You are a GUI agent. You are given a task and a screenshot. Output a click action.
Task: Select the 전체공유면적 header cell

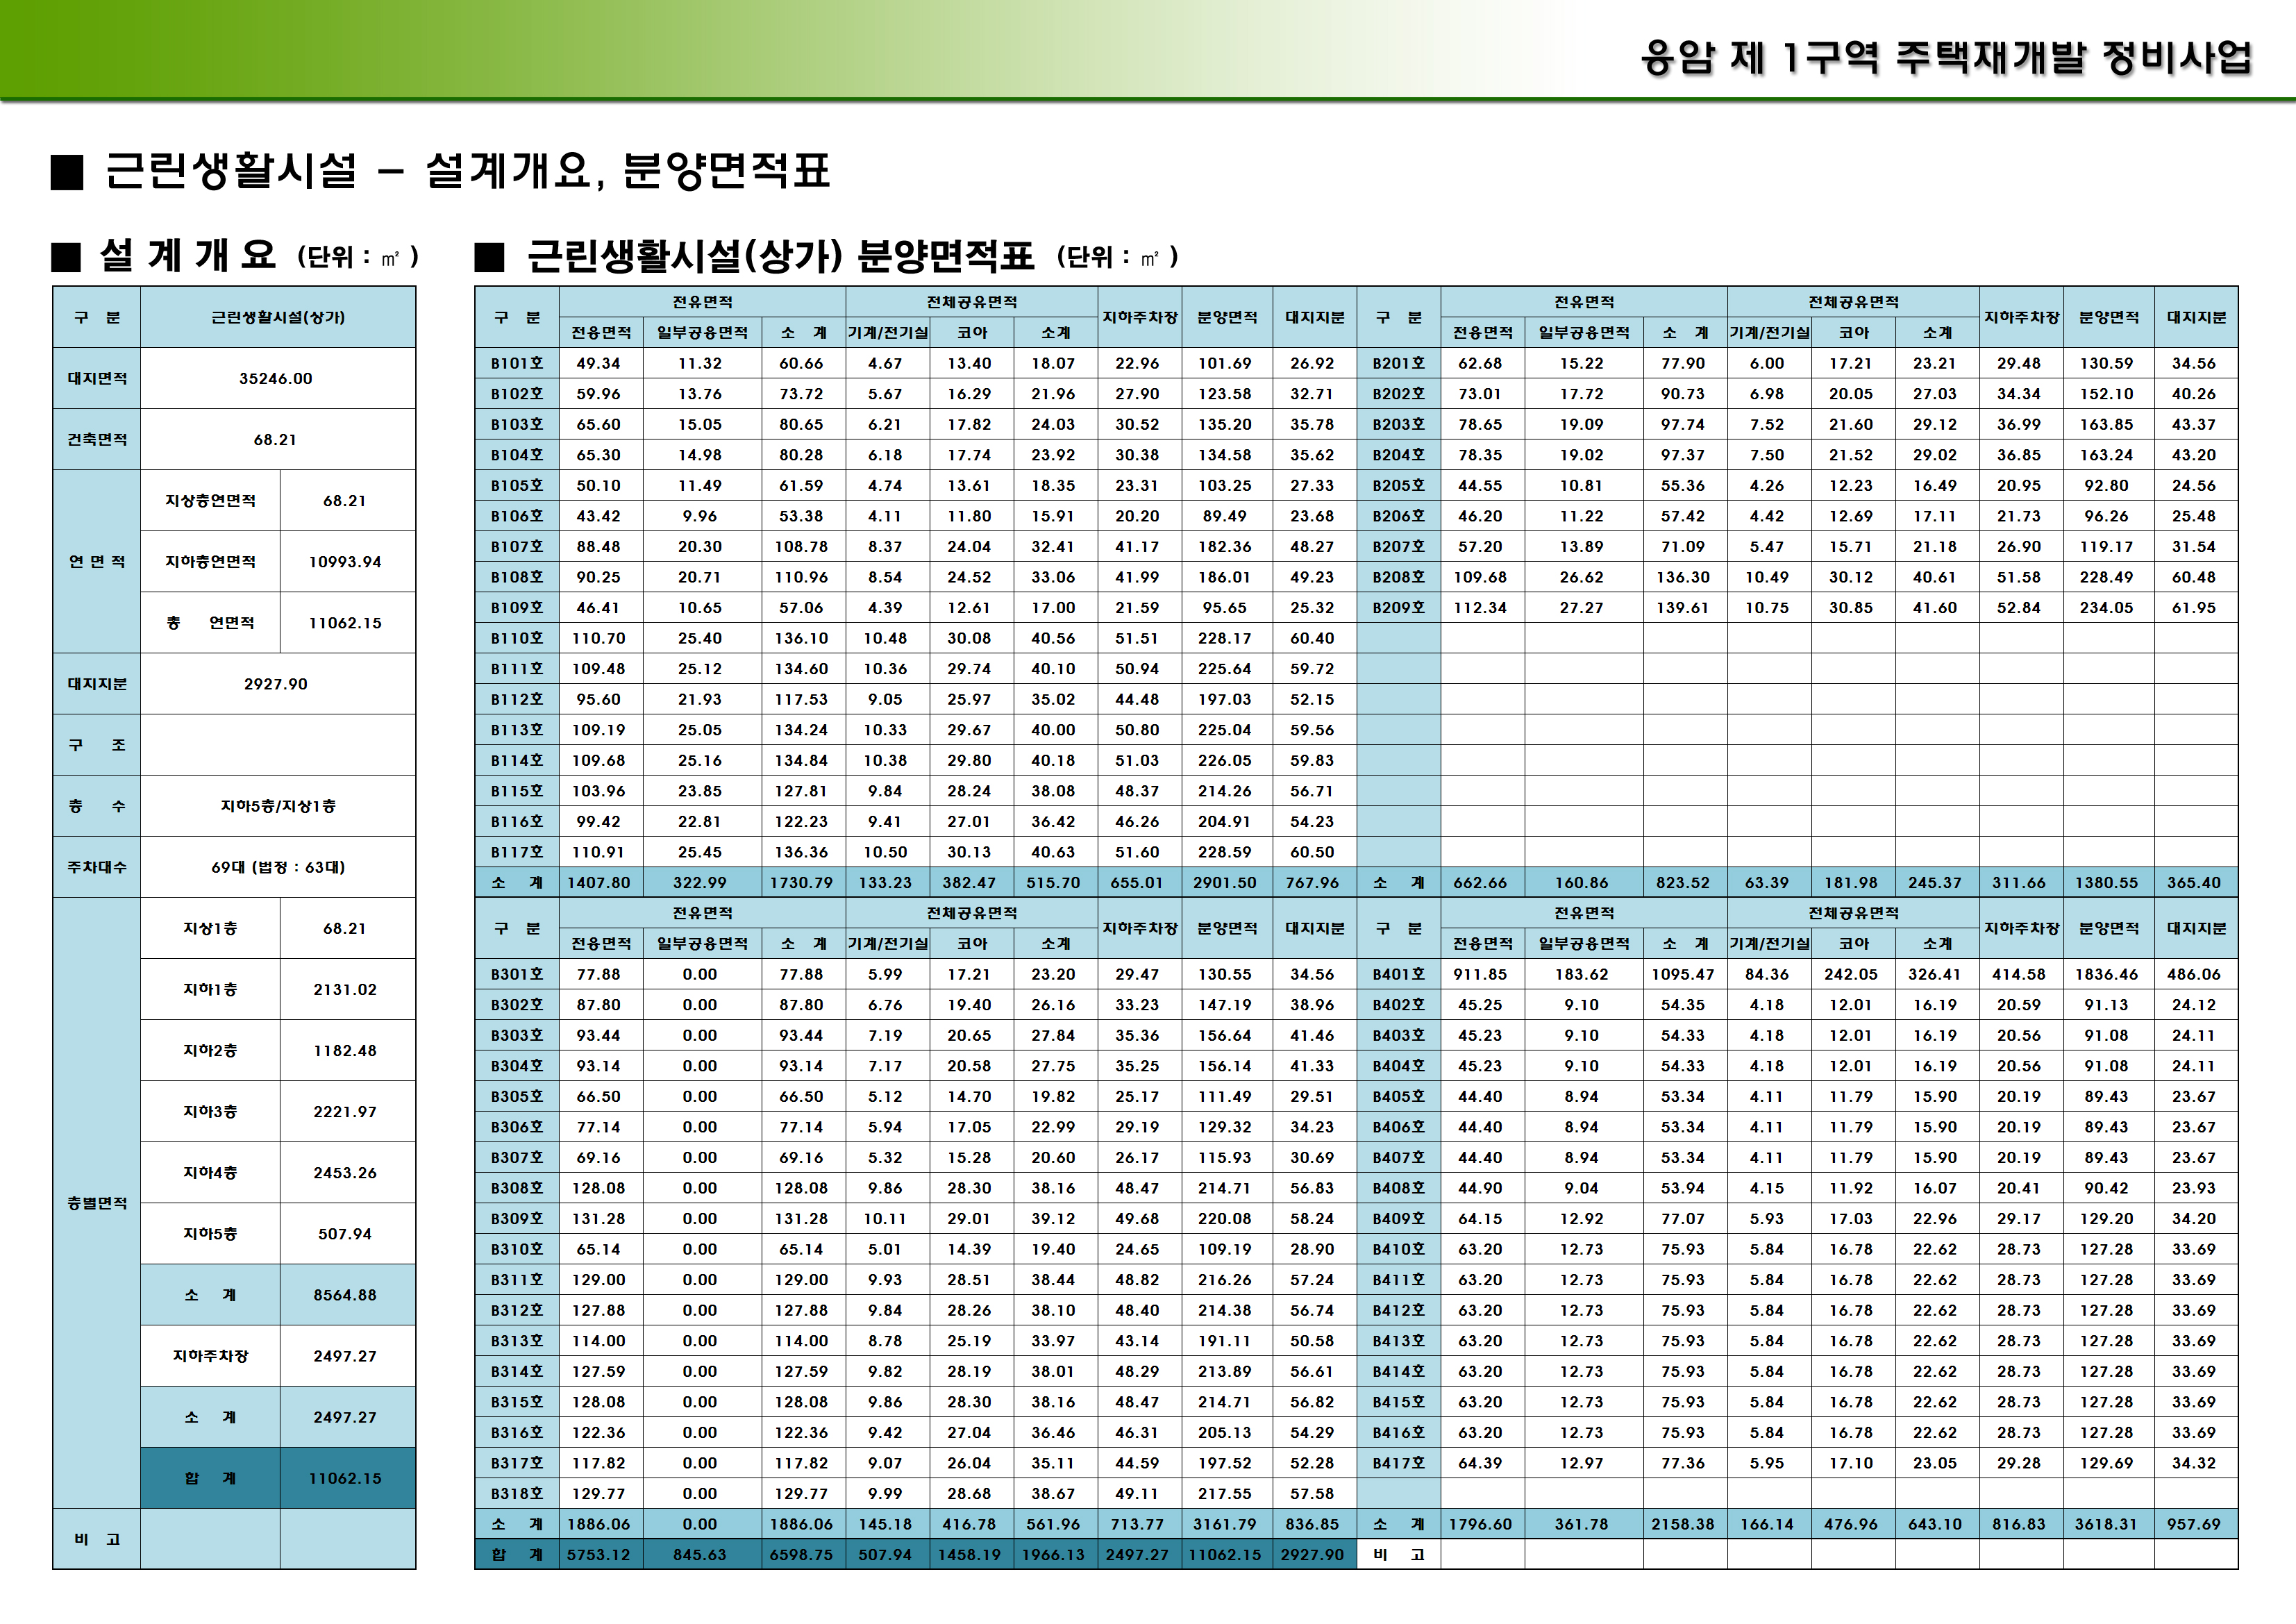point(973,303)
